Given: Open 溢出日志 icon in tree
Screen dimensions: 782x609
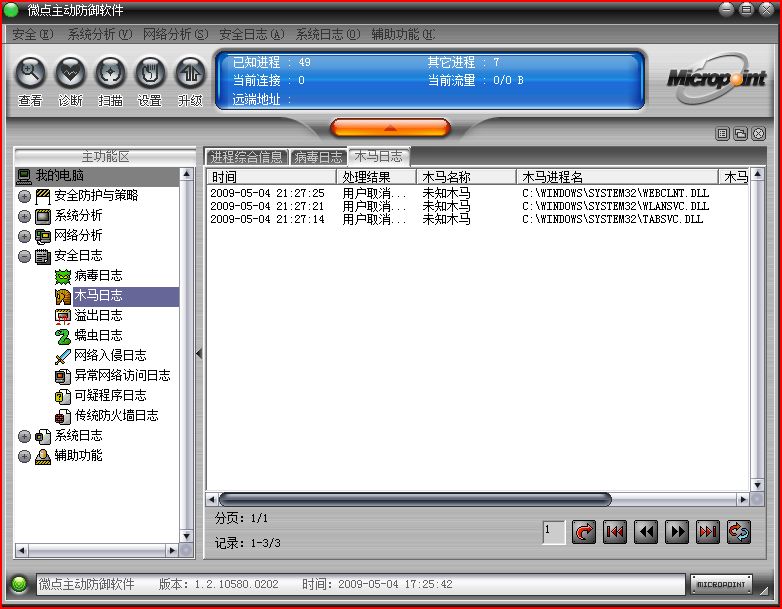Looking at the screenshot, I should pos(63,316).
